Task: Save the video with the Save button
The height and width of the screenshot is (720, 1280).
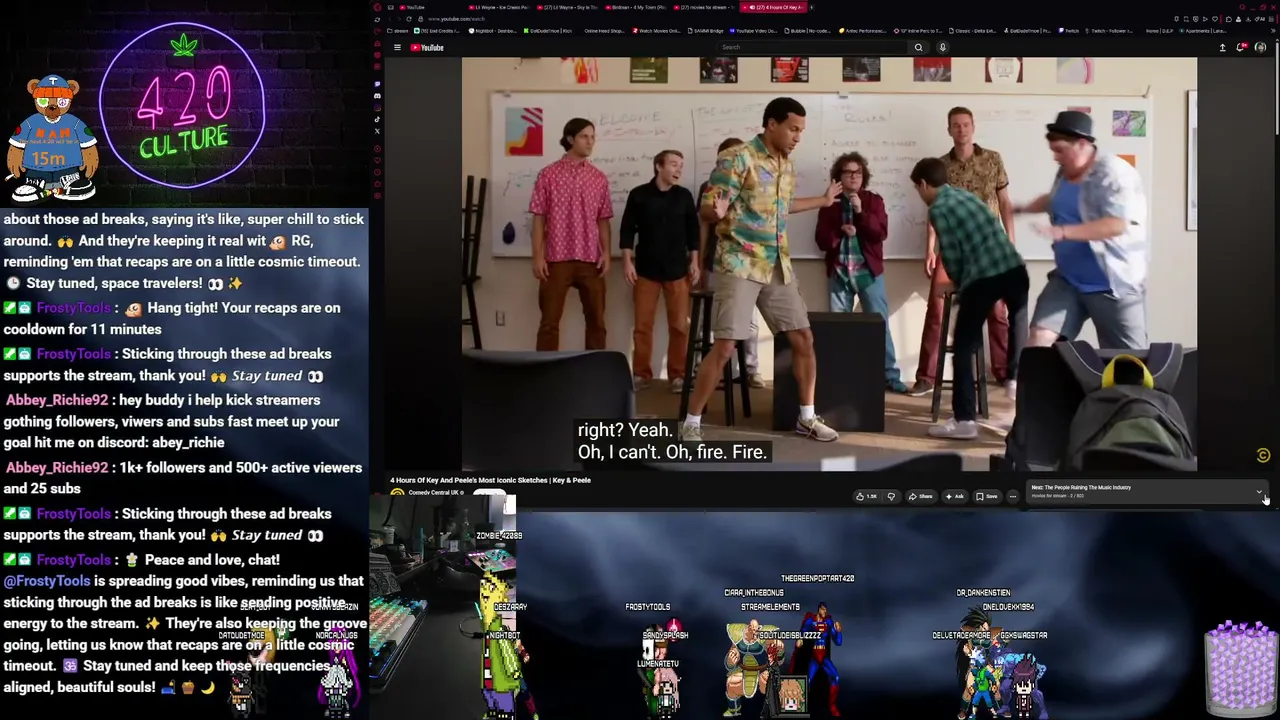Action: [987, 496]
